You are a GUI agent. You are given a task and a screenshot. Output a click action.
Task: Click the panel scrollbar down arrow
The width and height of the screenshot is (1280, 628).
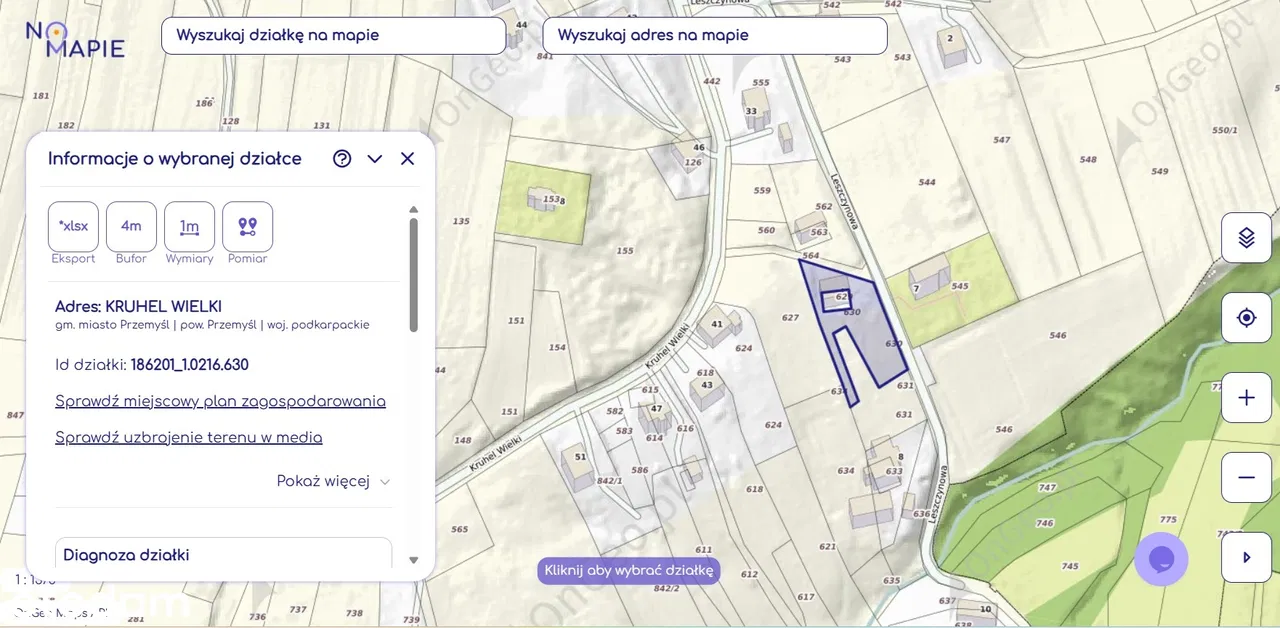(x=414, y=561)
